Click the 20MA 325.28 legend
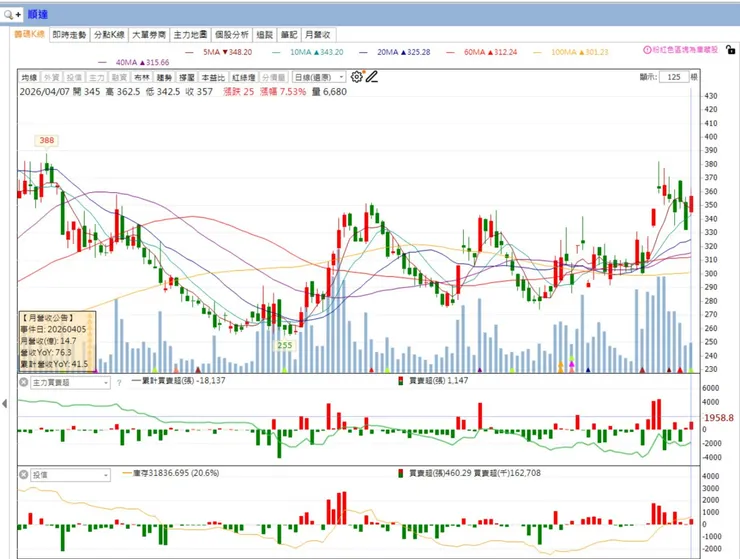This screenshot has height=559, width=740. 395,52
